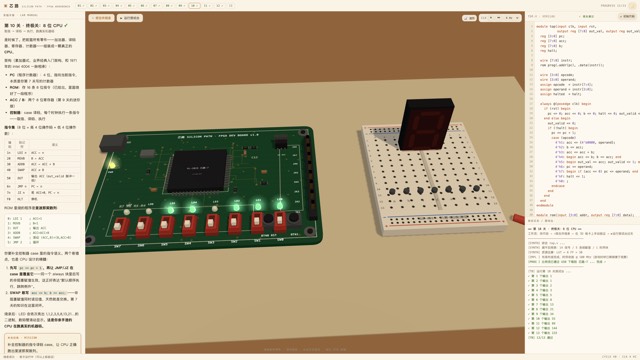Flip the SW3 slide switch
640x360 pixels.
tap(211, 225)
